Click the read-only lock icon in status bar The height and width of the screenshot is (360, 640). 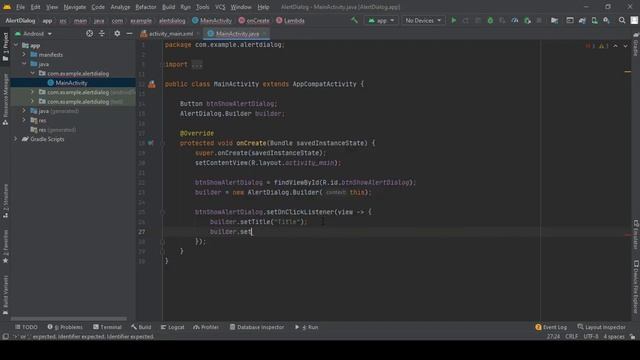click(x=632, y=337)
